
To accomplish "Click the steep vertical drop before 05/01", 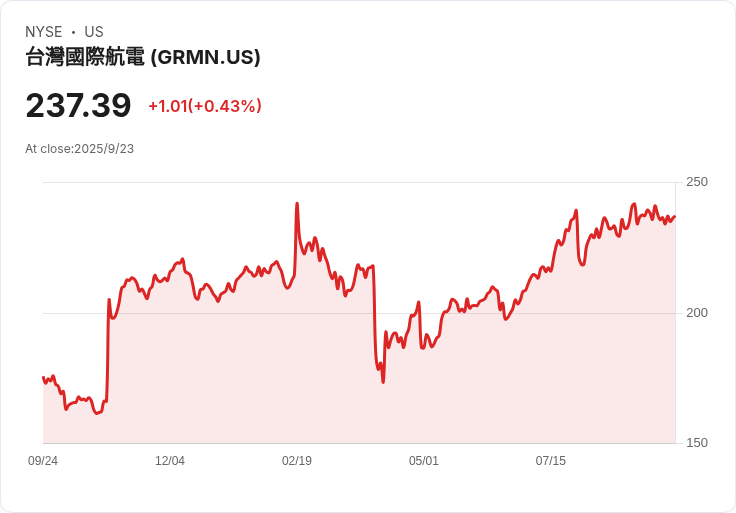I will coord(375,320).
